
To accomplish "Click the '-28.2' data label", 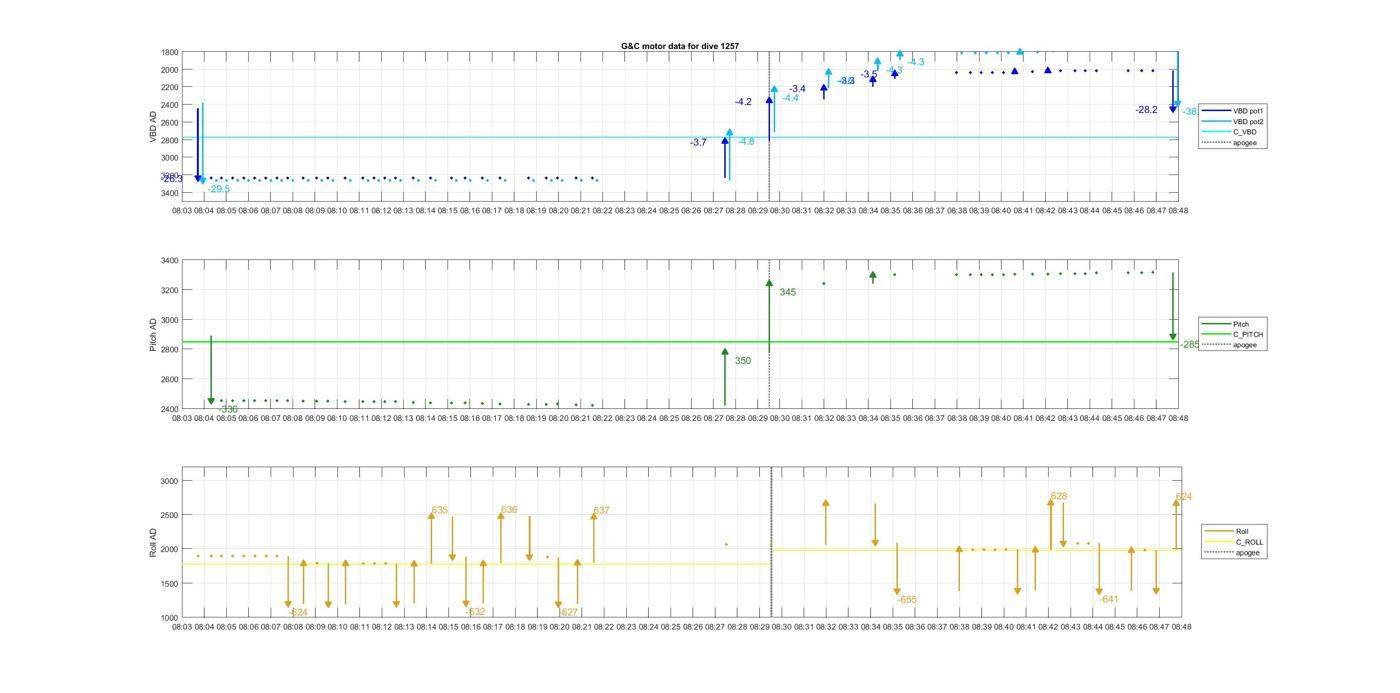I will 1146,110.
